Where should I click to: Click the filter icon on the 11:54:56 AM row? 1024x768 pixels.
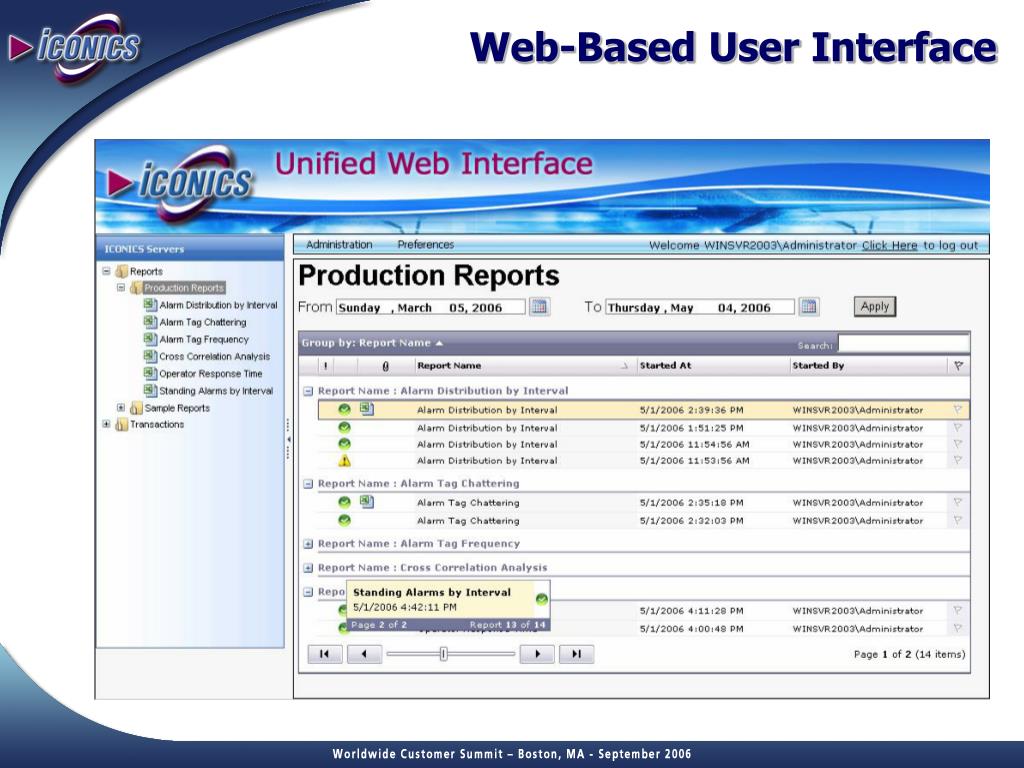tap(957, 444)
